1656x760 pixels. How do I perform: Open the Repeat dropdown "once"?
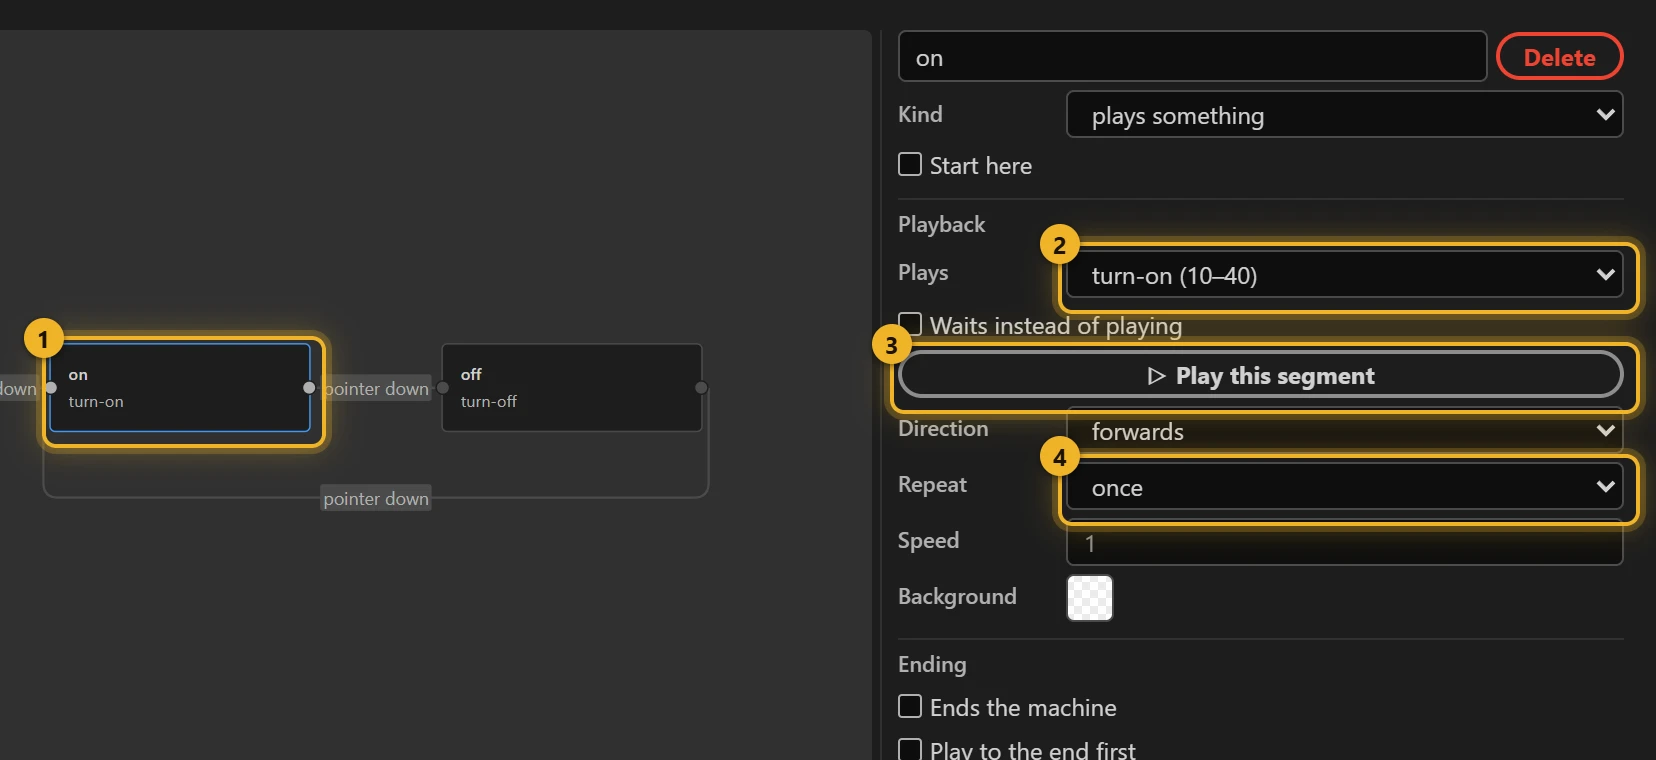(1344, 487)
